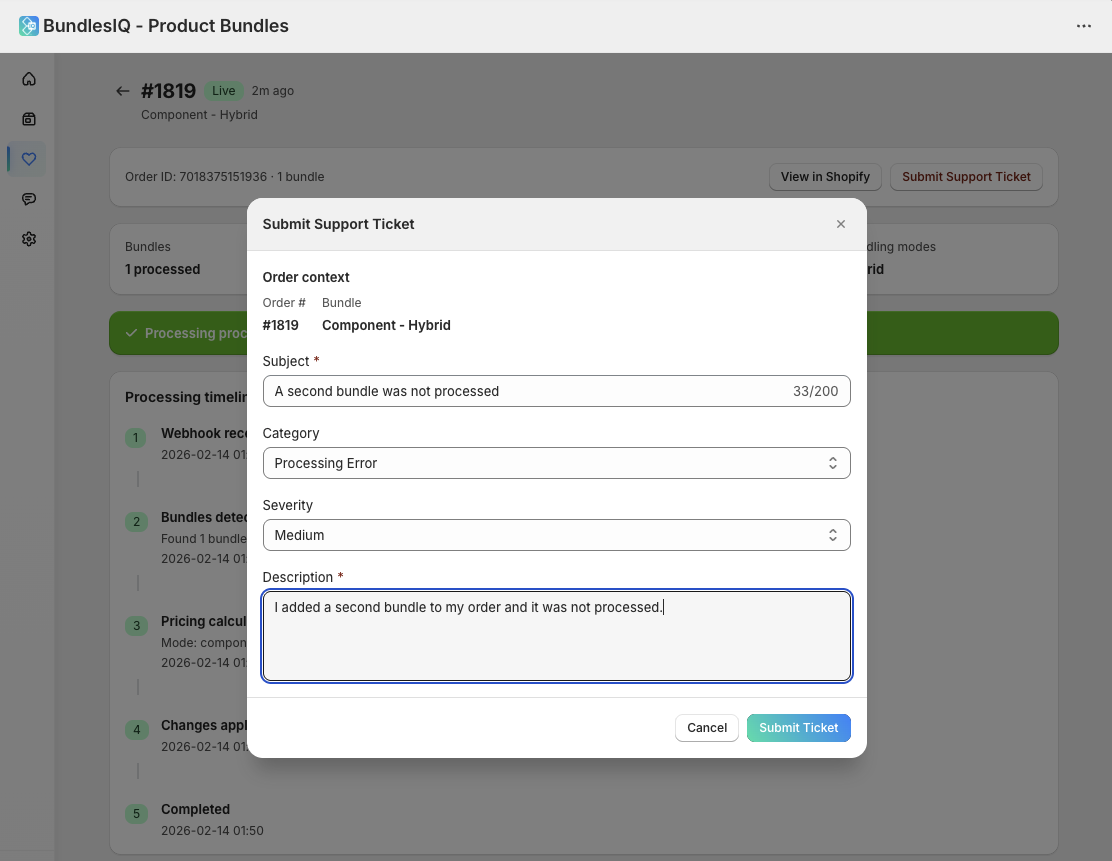This screenshot has width=1112, height=861.
Task: Click the Severity selector chevron control
Action: click(833, 535)
